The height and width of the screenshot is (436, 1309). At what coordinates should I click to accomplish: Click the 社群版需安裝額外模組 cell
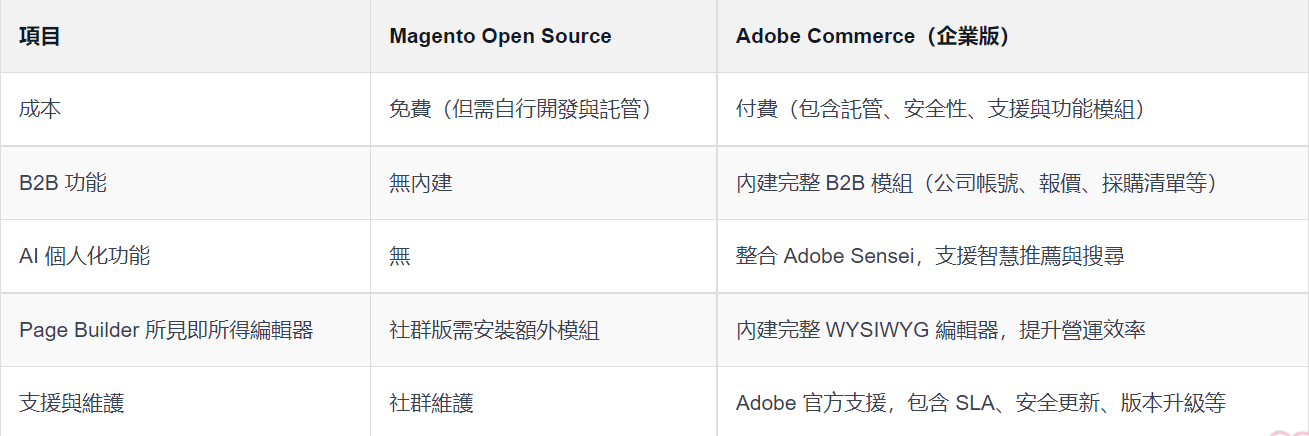(494, 330)
